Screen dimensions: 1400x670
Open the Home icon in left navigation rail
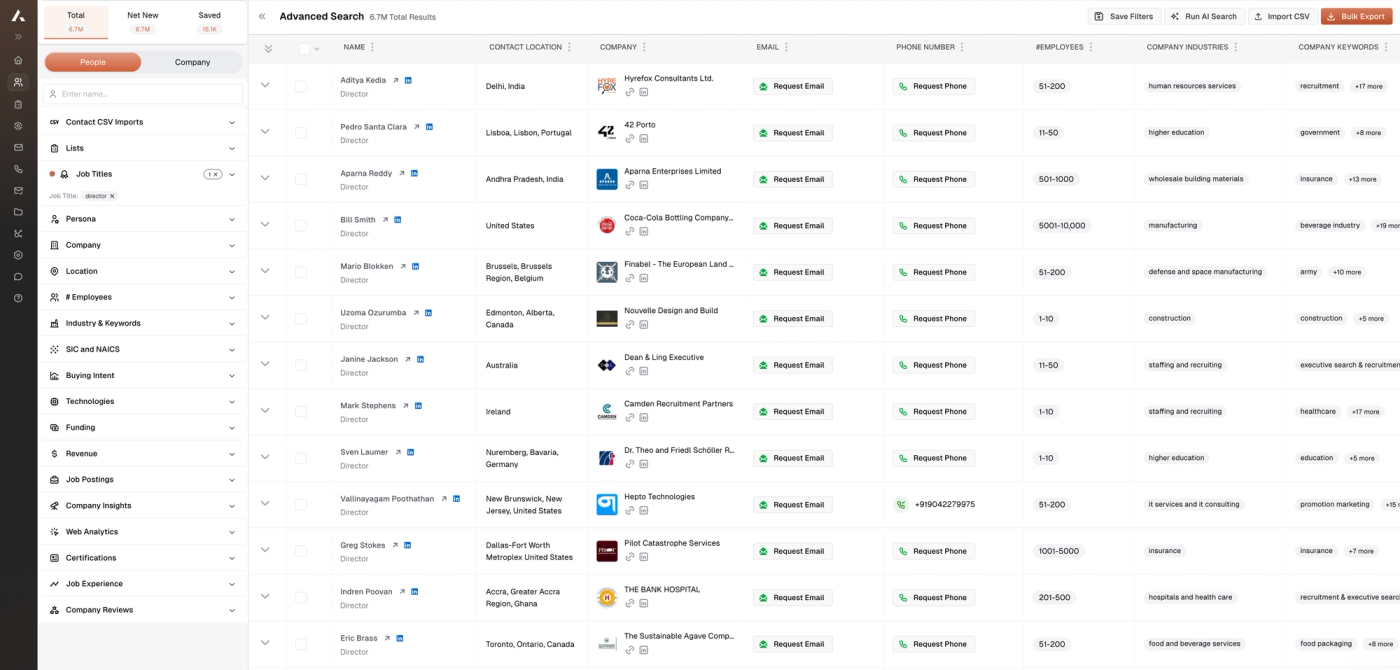click(18, 60)
